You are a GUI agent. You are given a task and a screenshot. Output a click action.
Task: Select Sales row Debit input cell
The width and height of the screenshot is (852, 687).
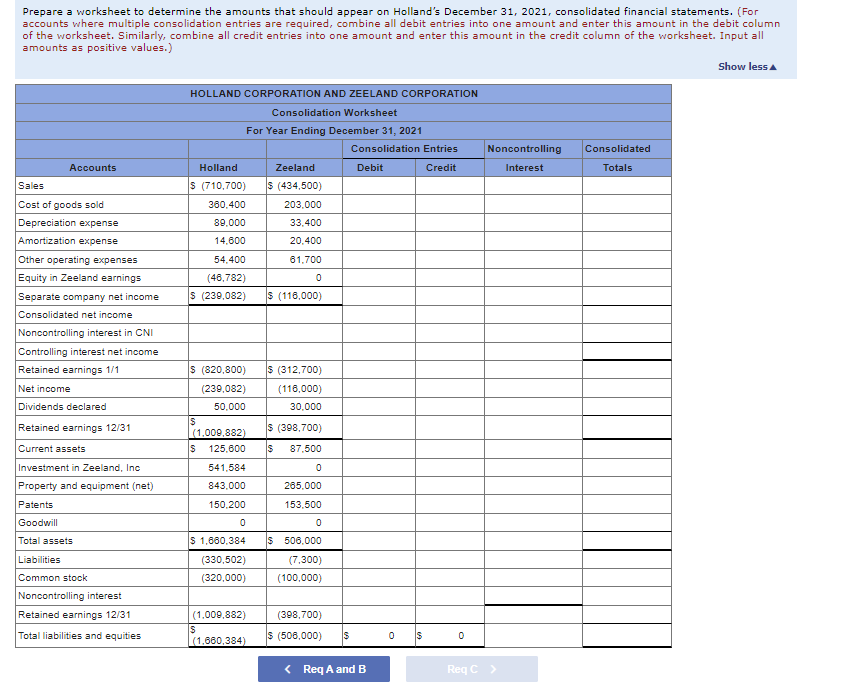[x=379, y=186]
